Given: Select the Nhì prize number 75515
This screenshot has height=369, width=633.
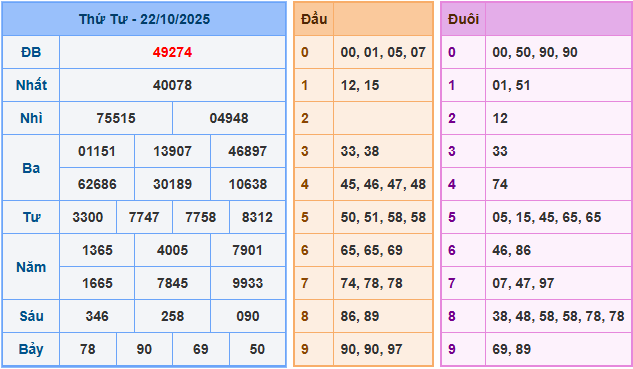Looking at the screenshot, I should [x=116, y=118].
